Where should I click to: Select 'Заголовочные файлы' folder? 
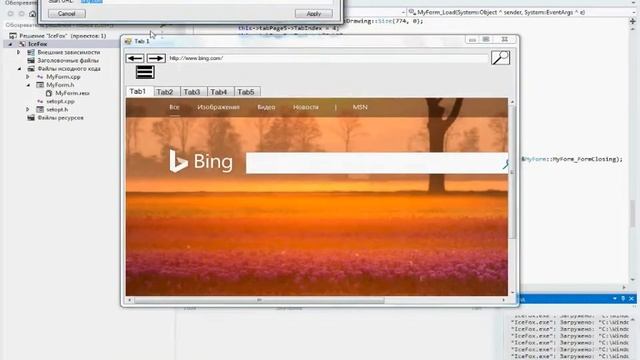pyautogui.click(x=68, y=60)
